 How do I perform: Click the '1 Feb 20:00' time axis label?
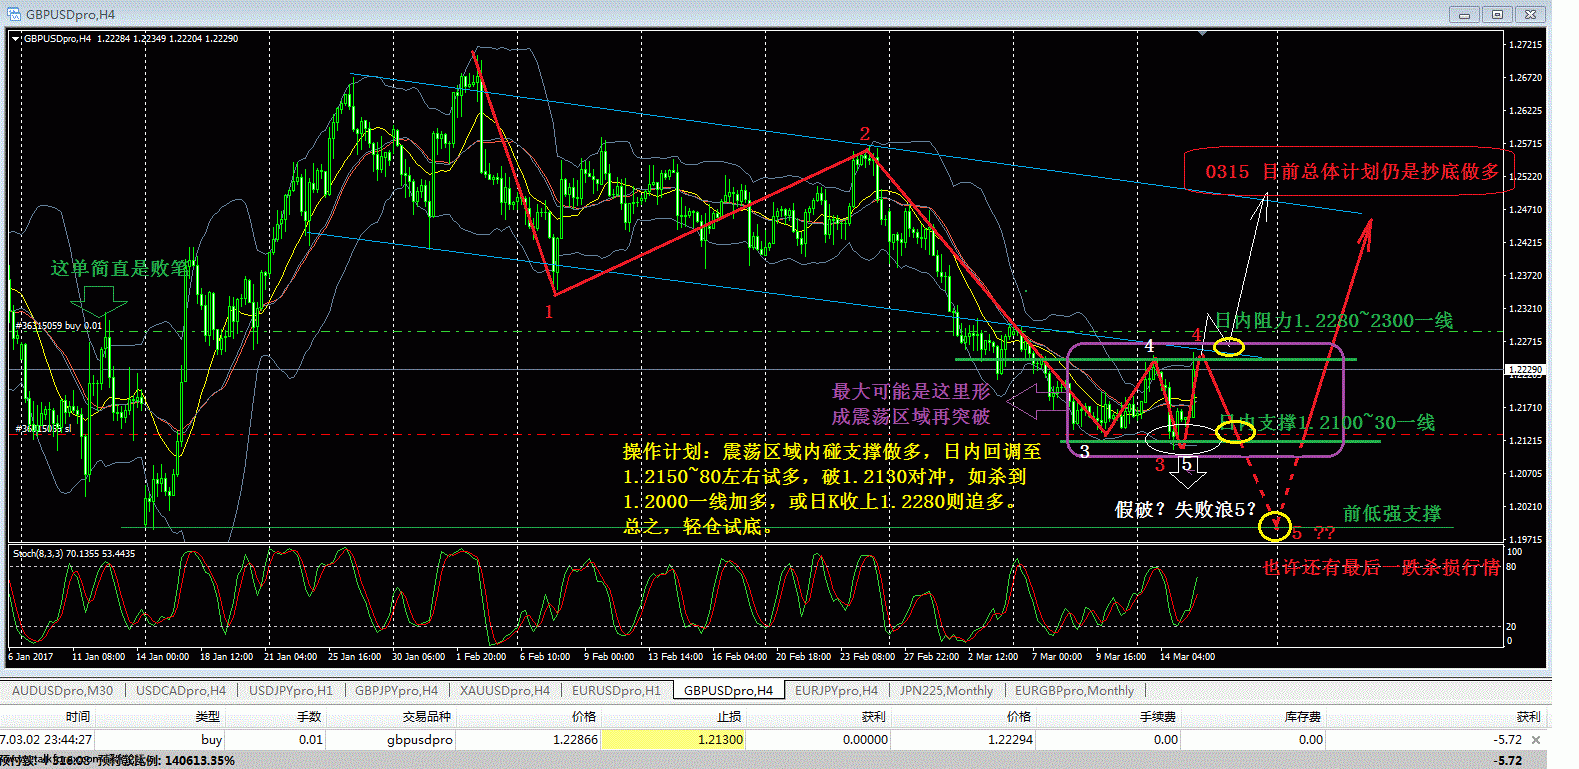pyautogui.click(x=481, y=657)
